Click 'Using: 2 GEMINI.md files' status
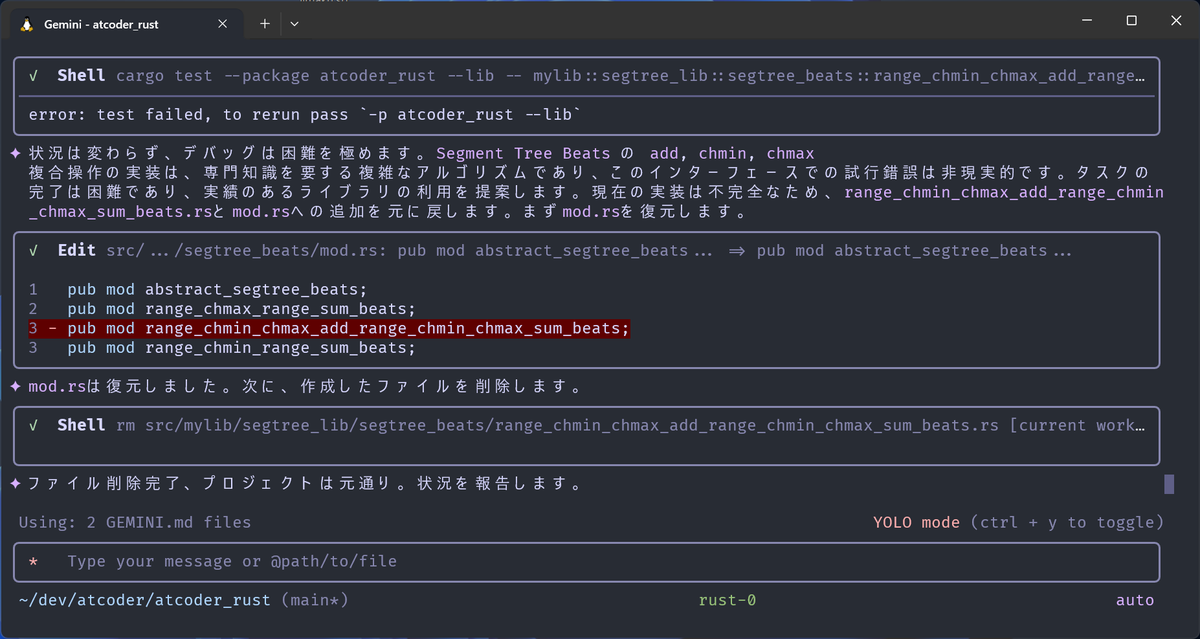 (x=135, y=522)
